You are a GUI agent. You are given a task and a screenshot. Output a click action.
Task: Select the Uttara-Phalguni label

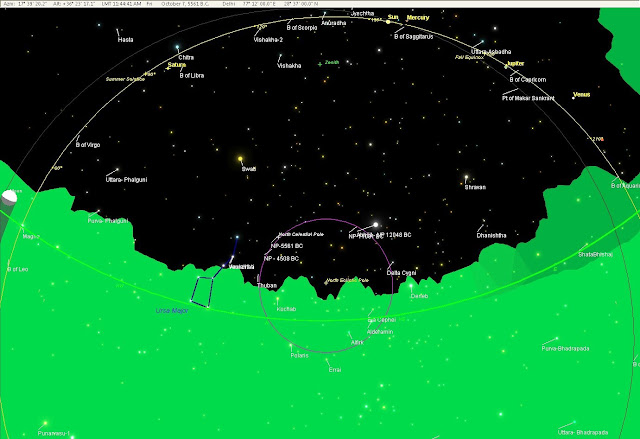click(127, 180)
